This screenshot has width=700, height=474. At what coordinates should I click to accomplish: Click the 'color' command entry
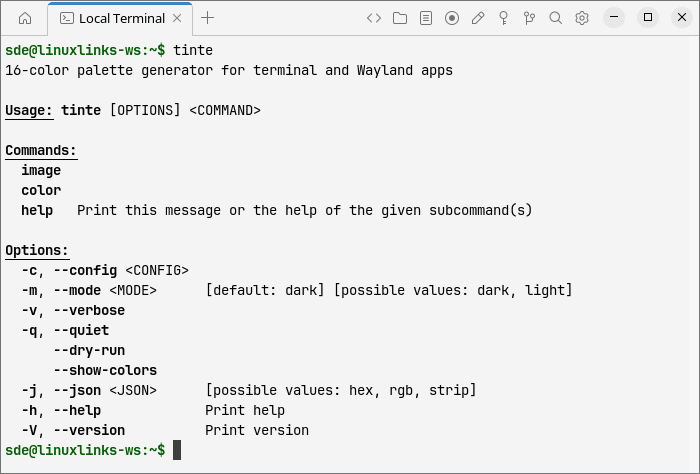coord(41,191)
